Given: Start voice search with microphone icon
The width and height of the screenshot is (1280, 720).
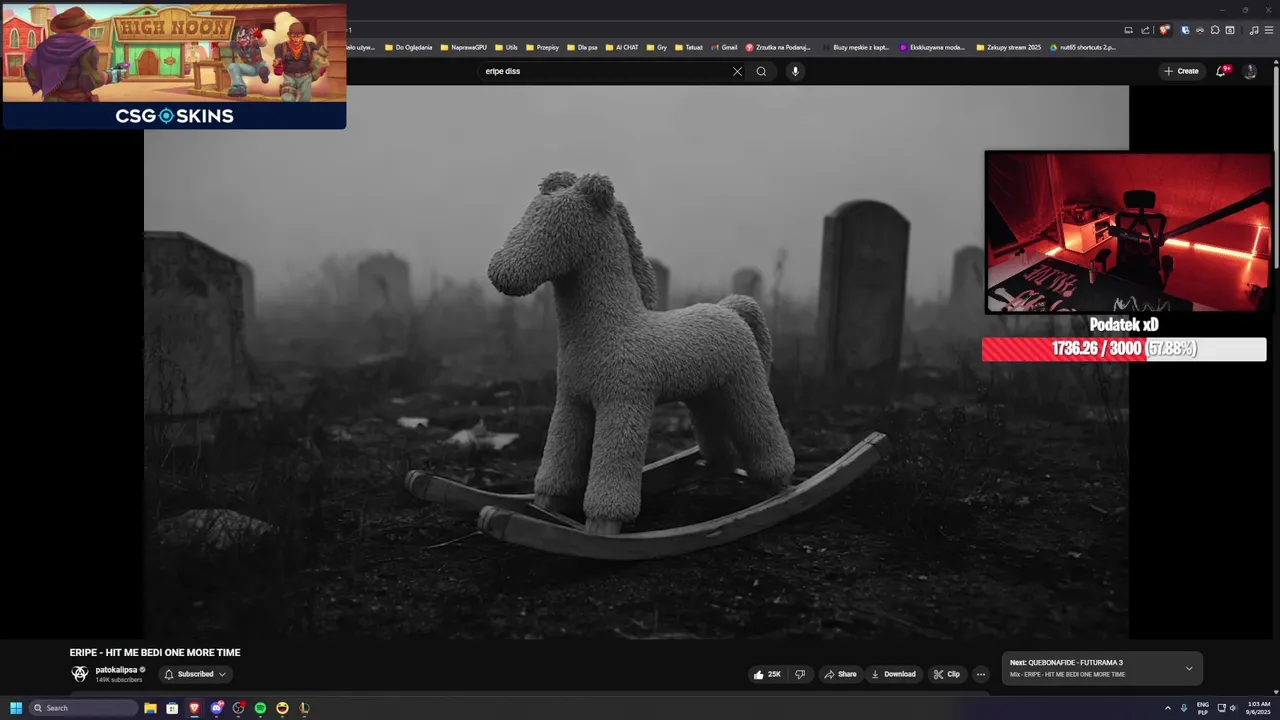Looking at the screenshot, I should (x=795, y=71).
